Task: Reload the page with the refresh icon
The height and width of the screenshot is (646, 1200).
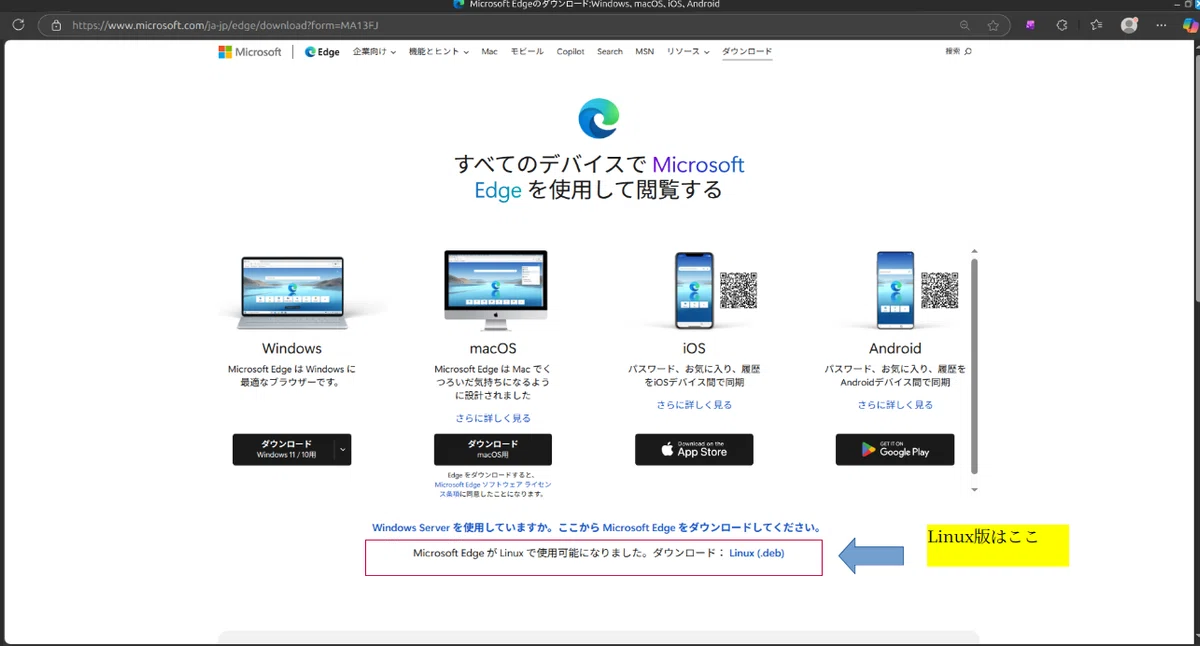Action: click(x=18, y=25)
